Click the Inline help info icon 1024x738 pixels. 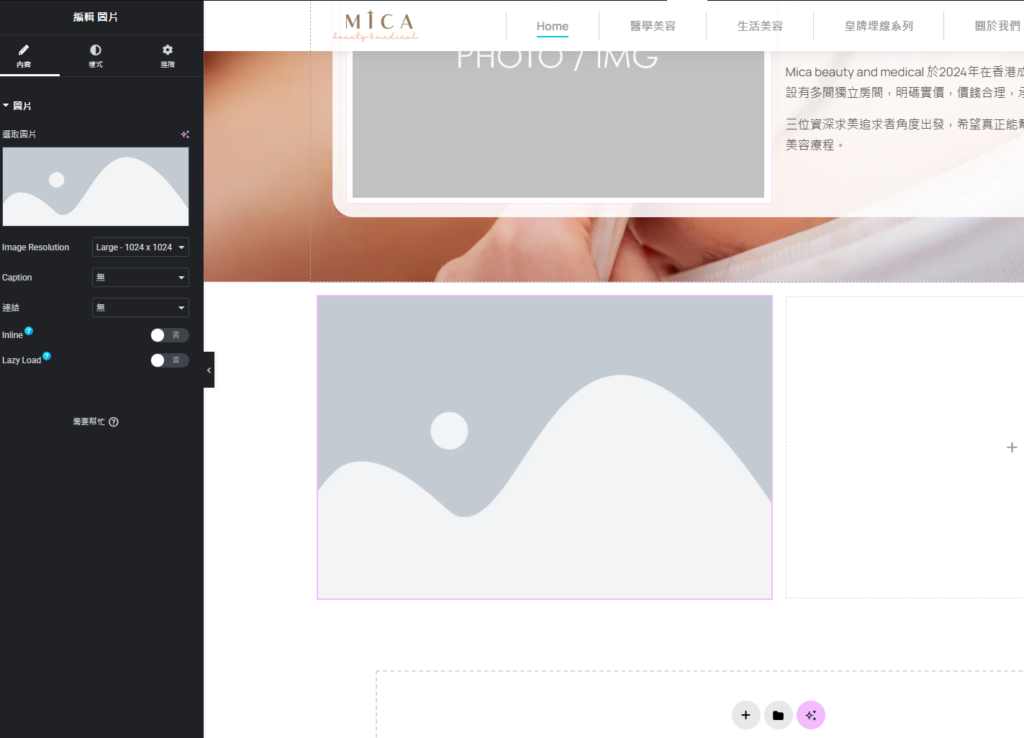pyautogui.click(x=29, y=331)
